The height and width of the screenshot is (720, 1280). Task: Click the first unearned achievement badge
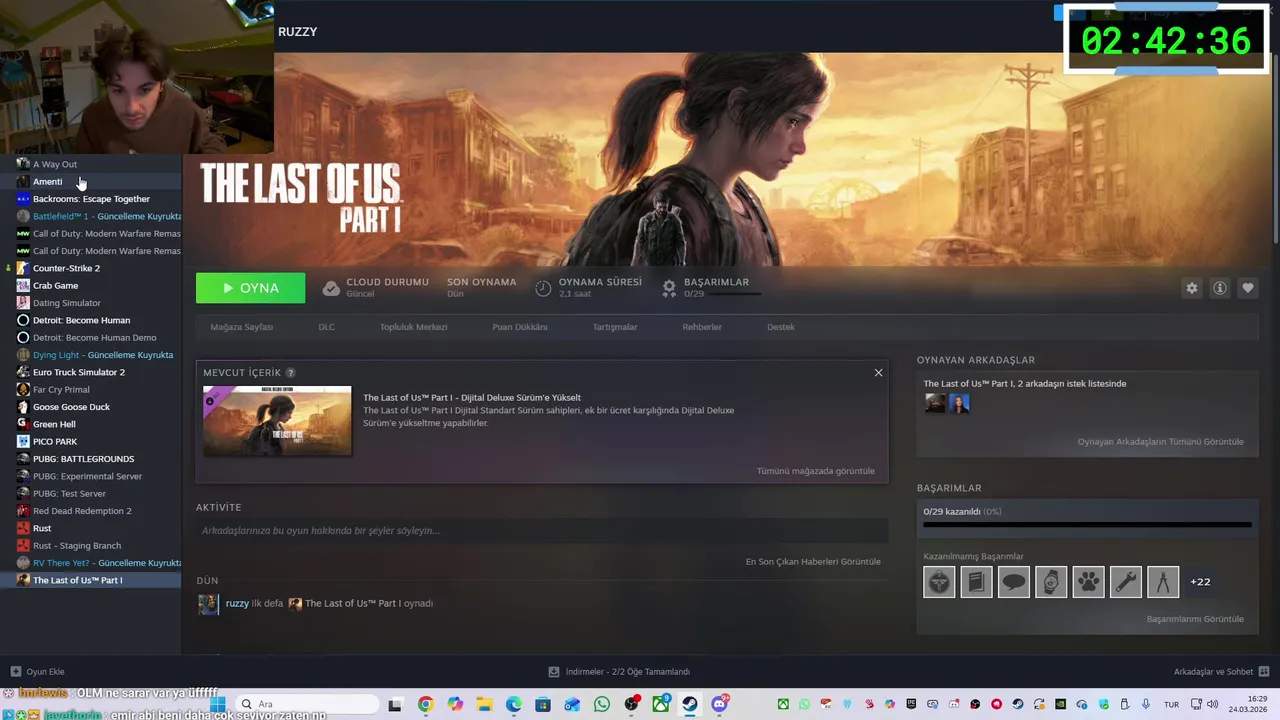click(939, 581)
